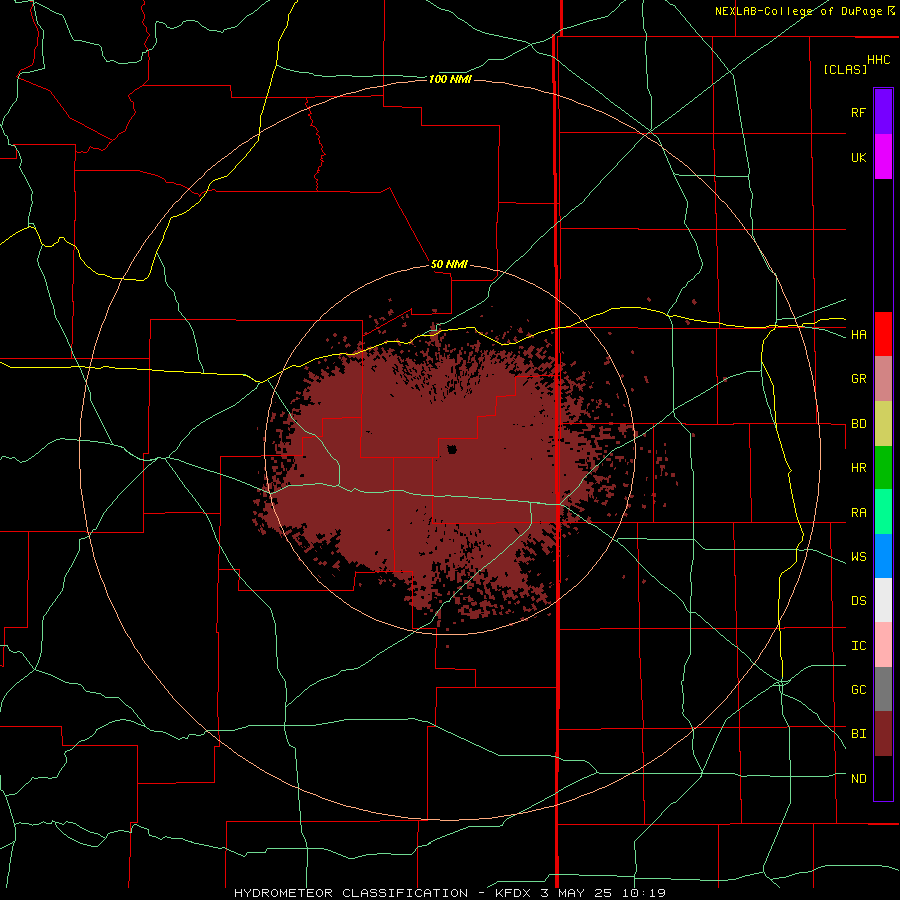Click the HR green legend swatch
The width and height of the screenshot is (900, 900).
pos(883,468)
